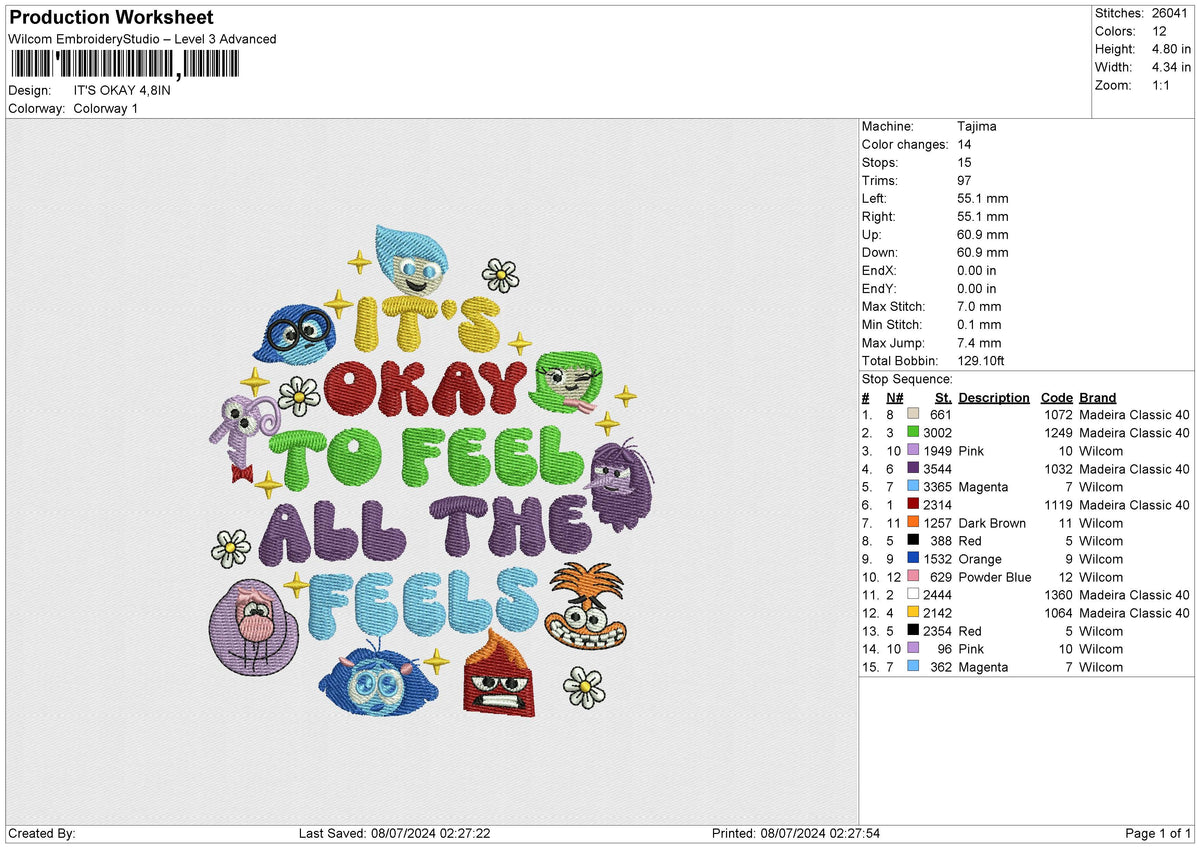Click the Total Bobbin value 129.10ft
This screenshot has height=848, width=1200.
tap(982, 361)
